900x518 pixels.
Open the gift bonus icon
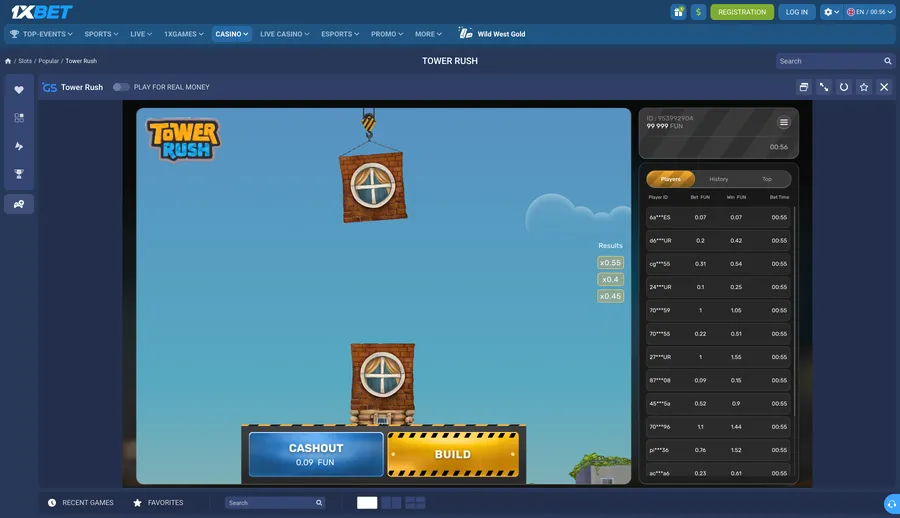pos(678,11)
